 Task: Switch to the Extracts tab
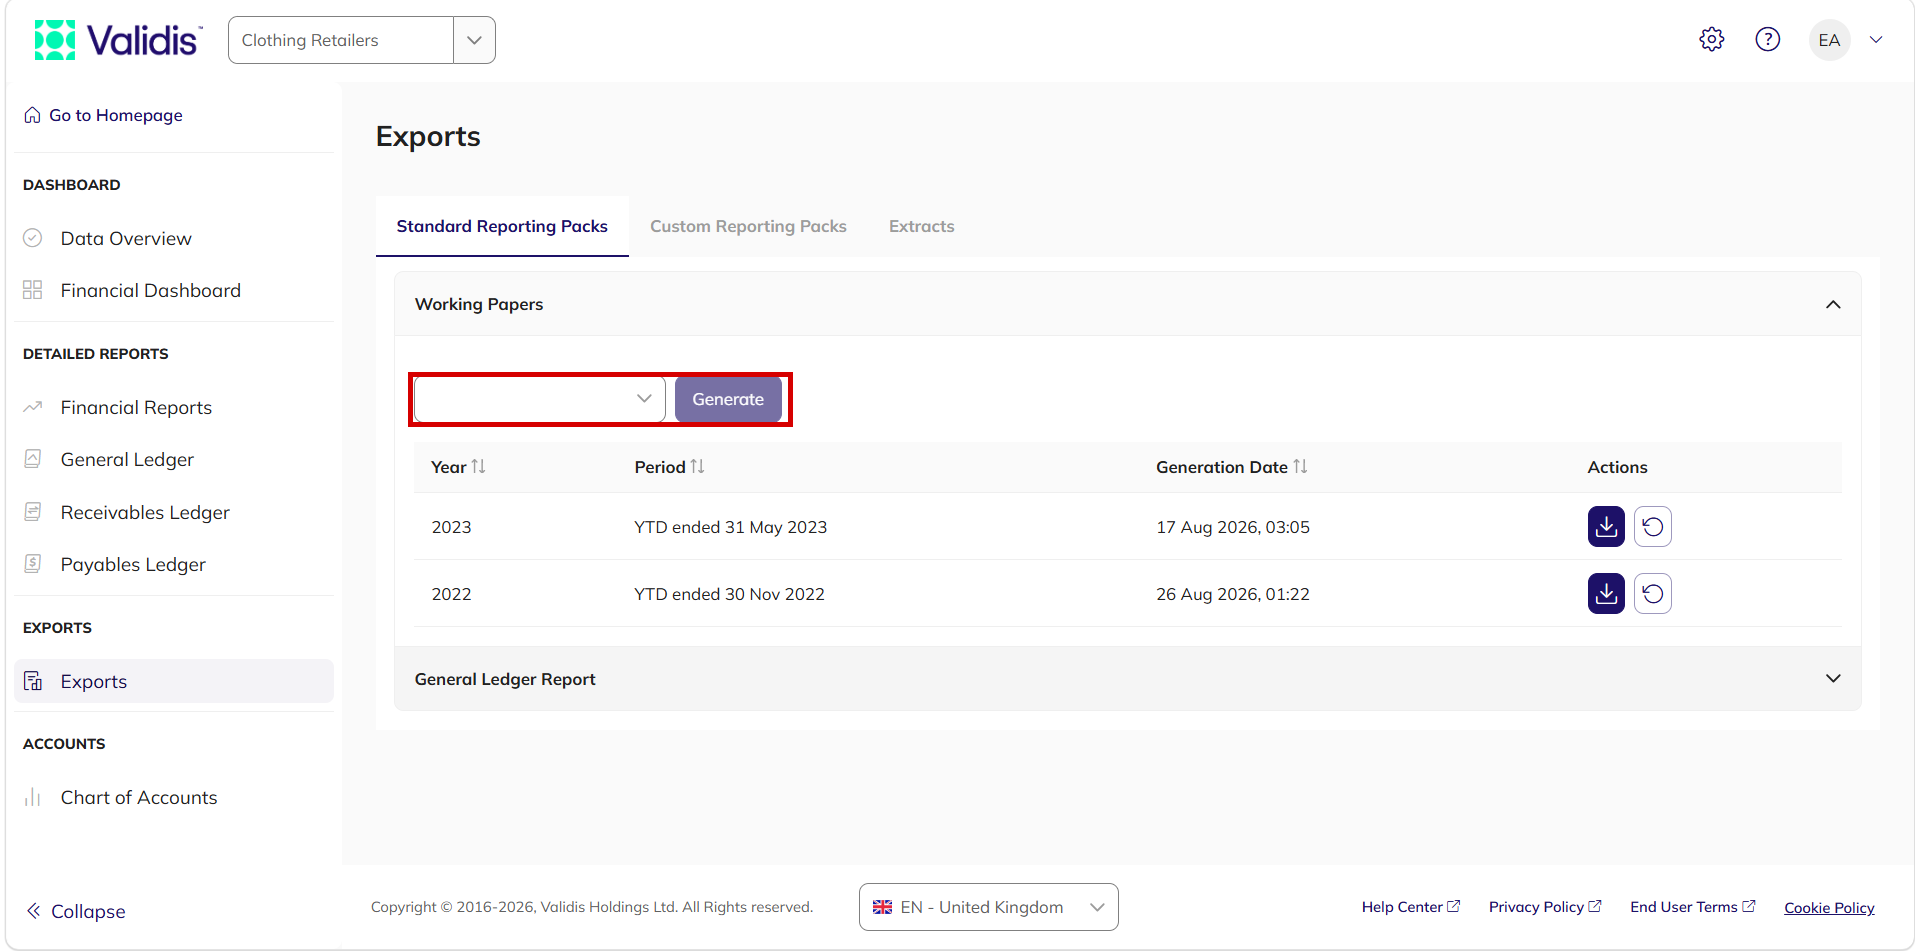tap(921, 226)
